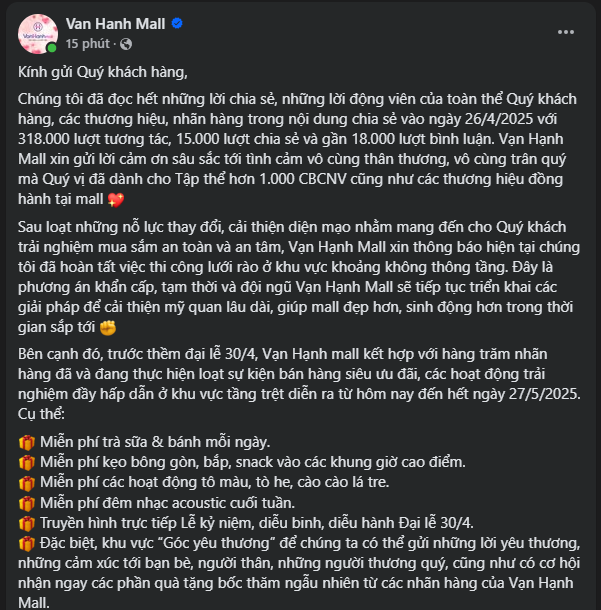
Task: Click gift icon beside "Truyền hình trực tiếp"
Action: click(x=27, y=522)
